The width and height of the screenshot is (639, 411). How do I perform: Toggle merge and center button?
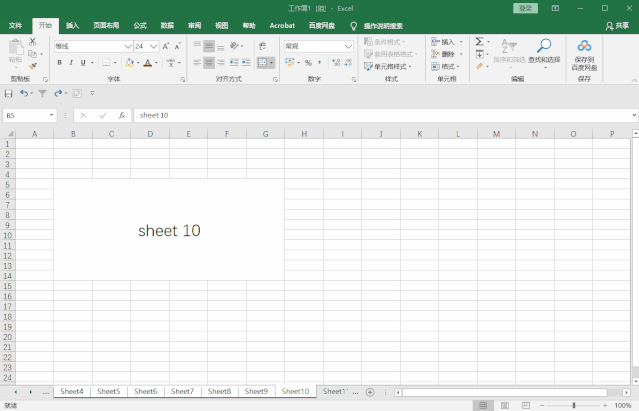262,63
